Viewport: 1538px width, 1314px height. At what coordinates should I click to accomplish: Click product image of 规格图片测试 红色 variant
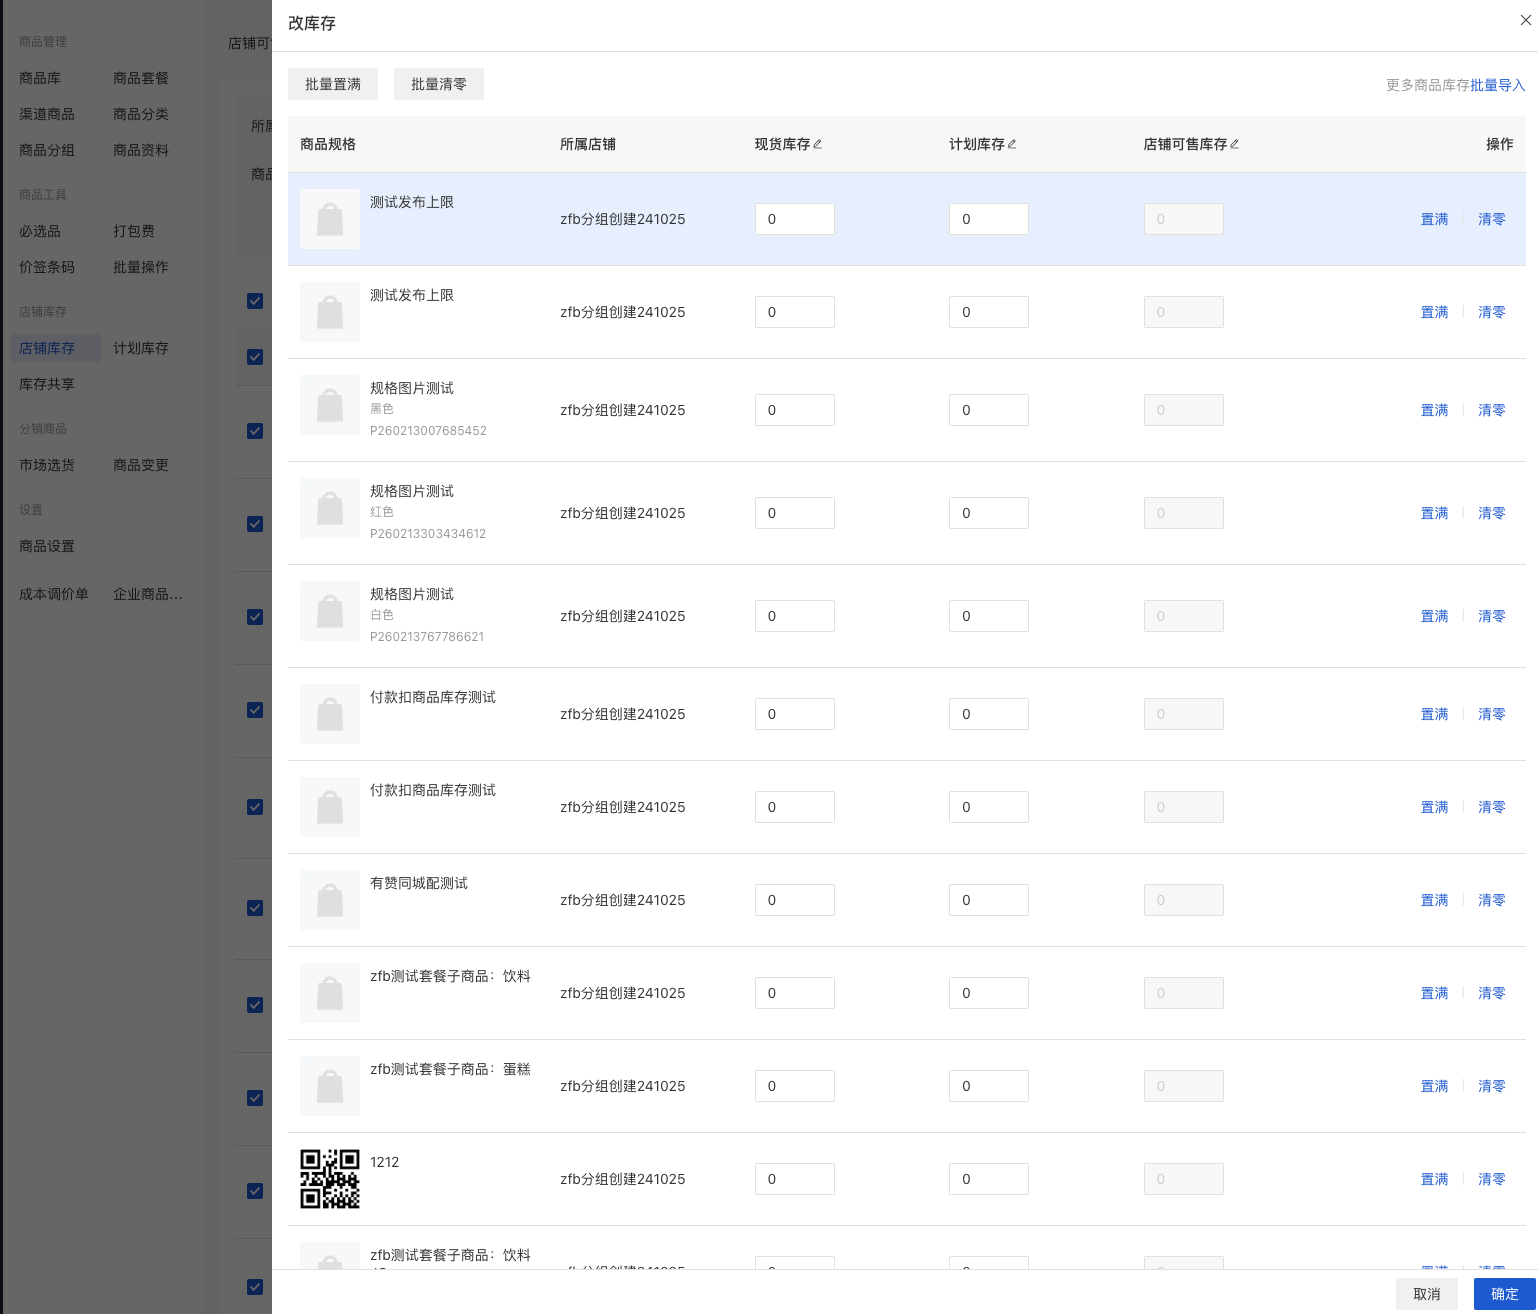(x=330, y=511)
